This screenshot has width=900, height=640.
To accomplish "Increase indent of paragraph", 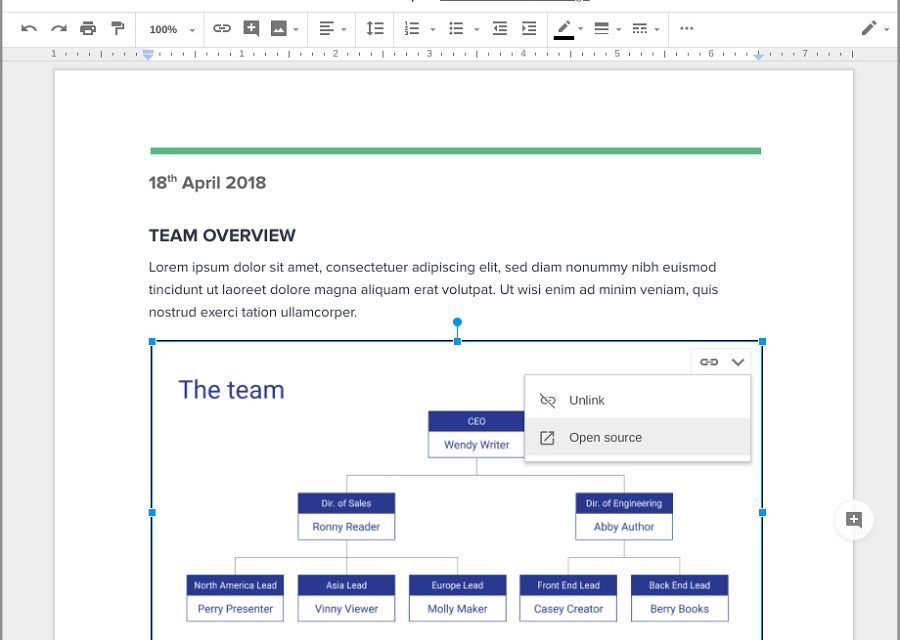I will [529, 28].
